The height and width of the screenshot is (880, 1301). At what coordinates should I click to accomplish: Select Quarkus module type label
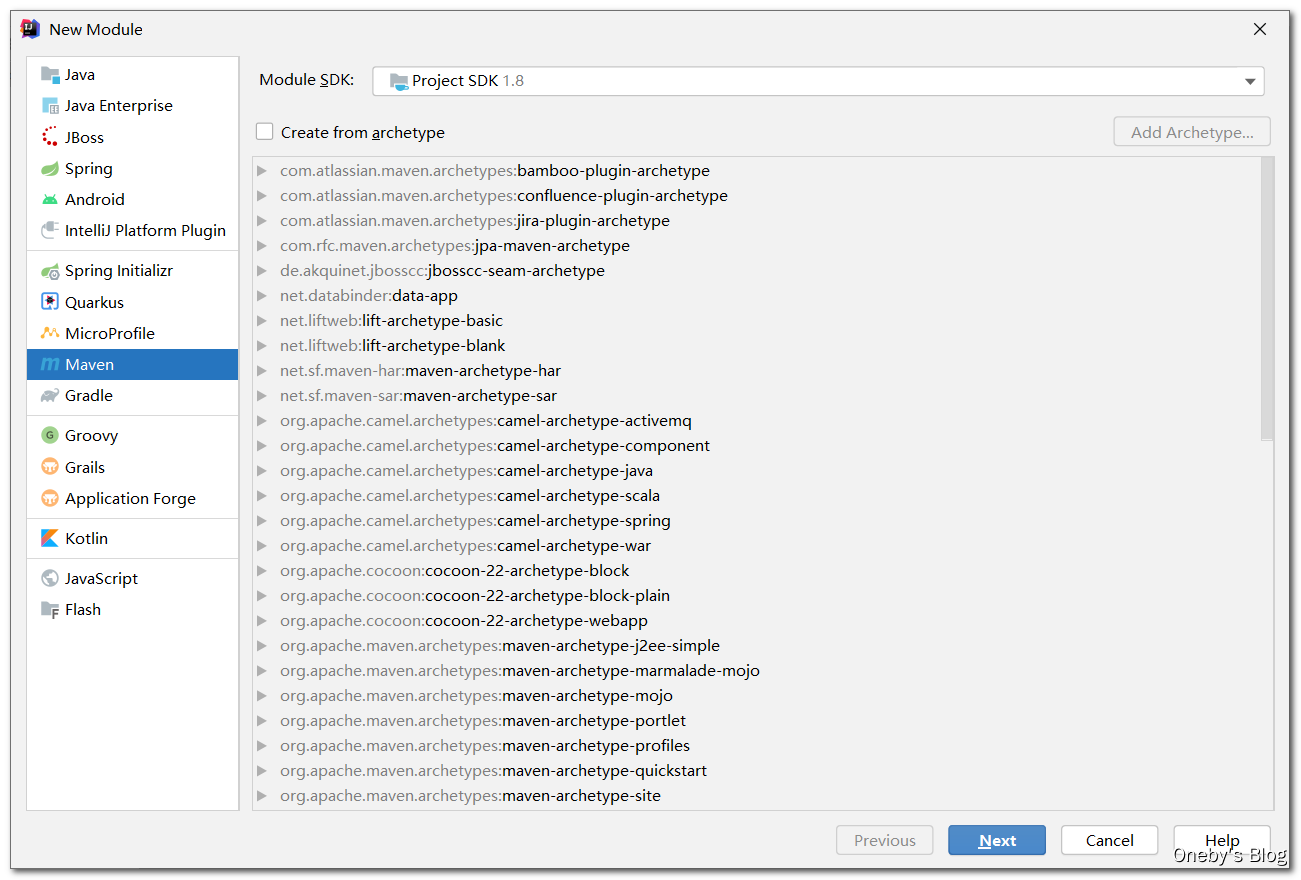[95, 302]
